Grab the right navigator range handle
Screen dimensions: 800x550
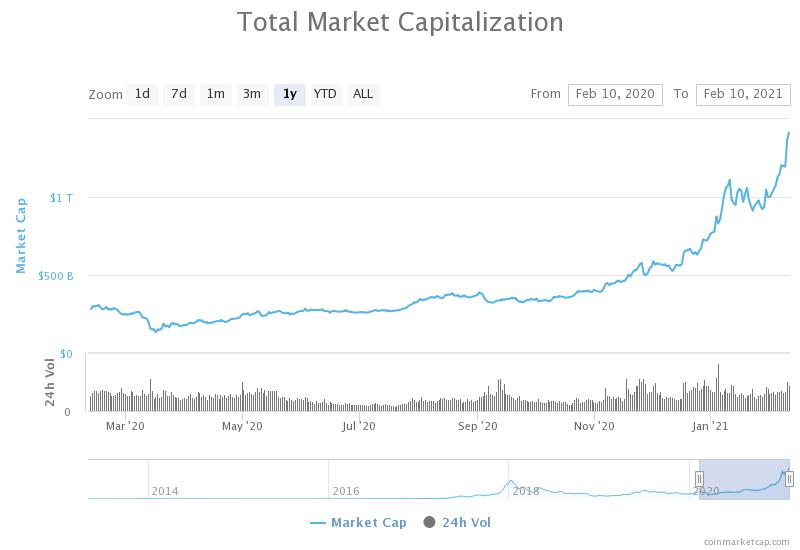point(789,479)
